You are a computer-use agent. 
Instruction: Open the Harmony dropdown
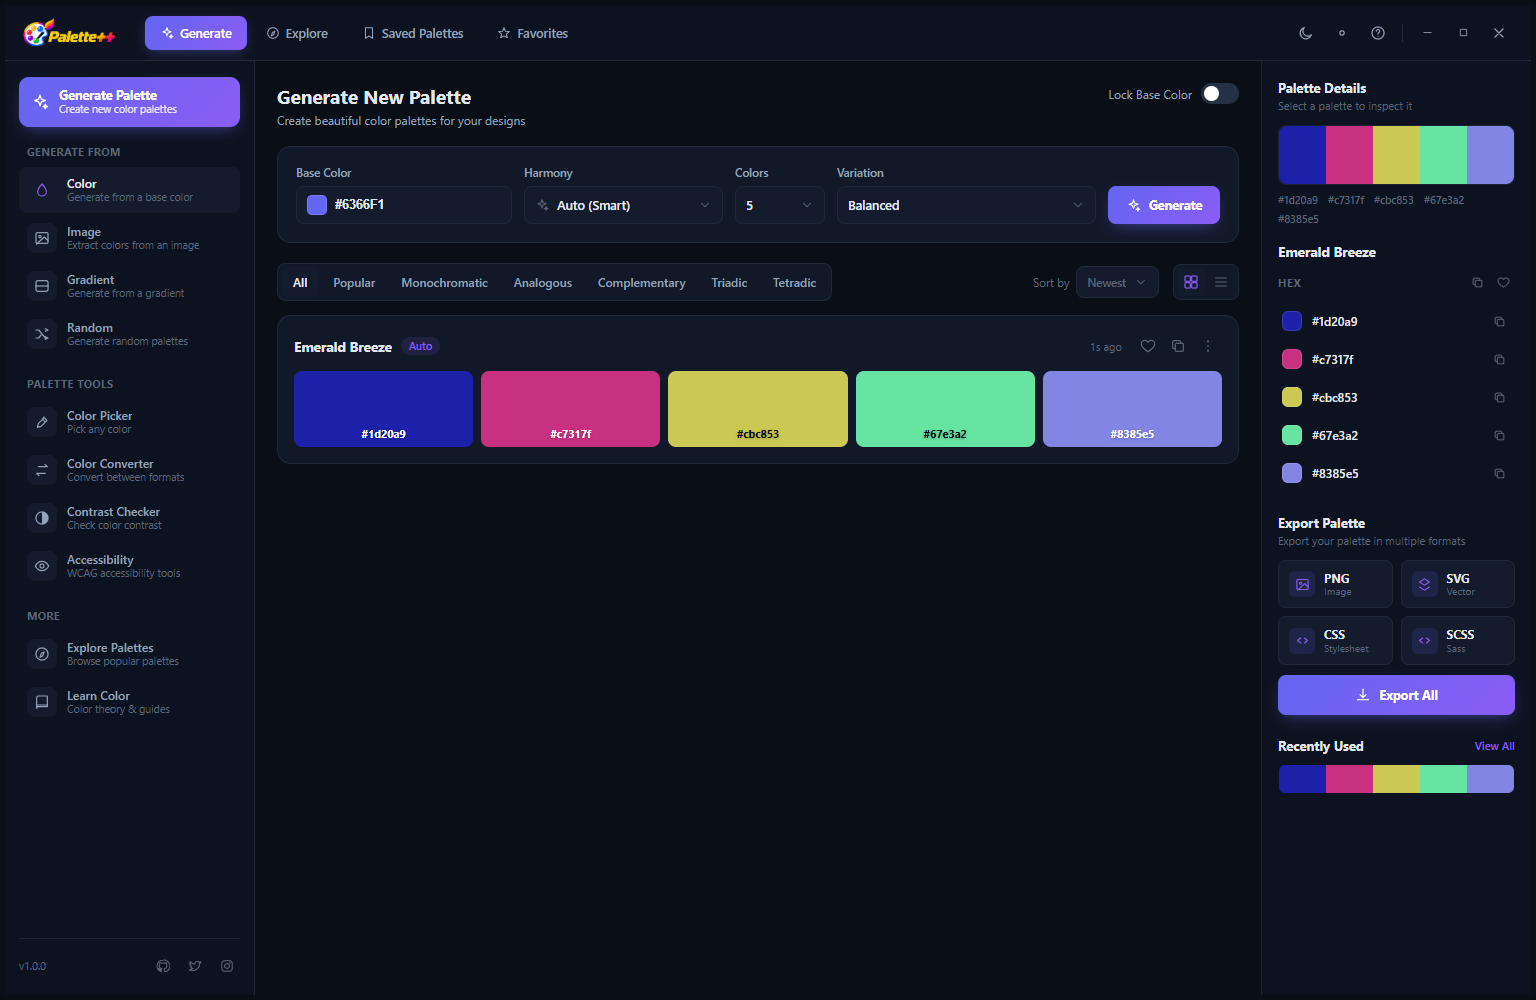[623, 205]
